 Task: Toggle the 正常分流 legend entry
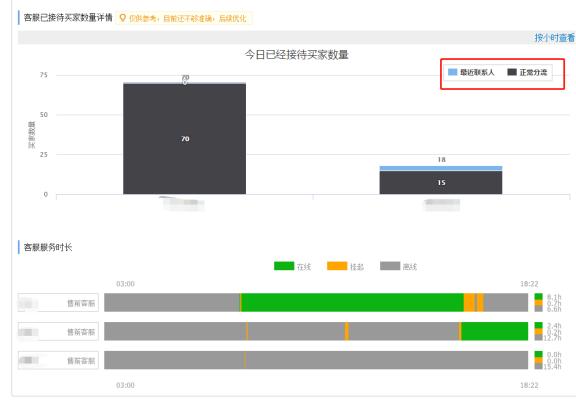(527, 72)
